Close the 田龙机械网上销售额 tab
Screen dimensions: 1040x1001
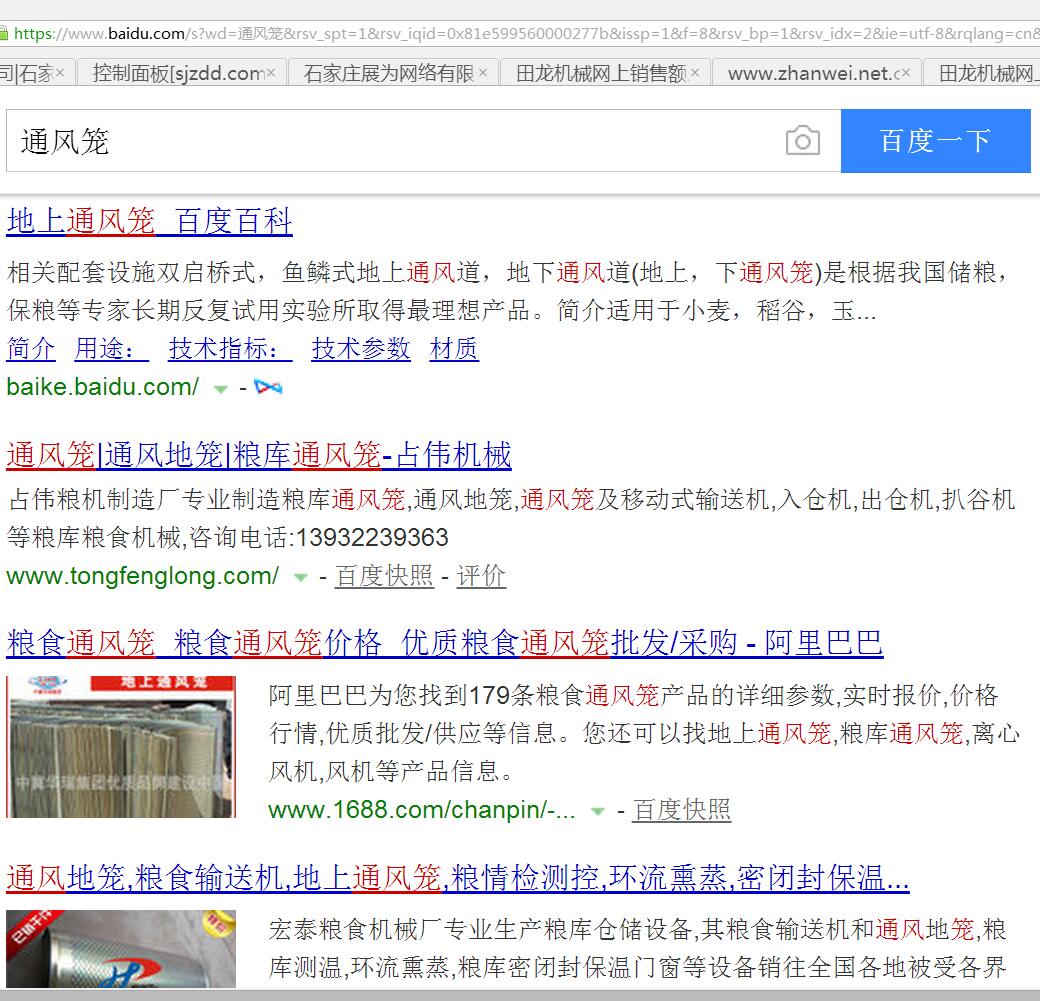694,73
